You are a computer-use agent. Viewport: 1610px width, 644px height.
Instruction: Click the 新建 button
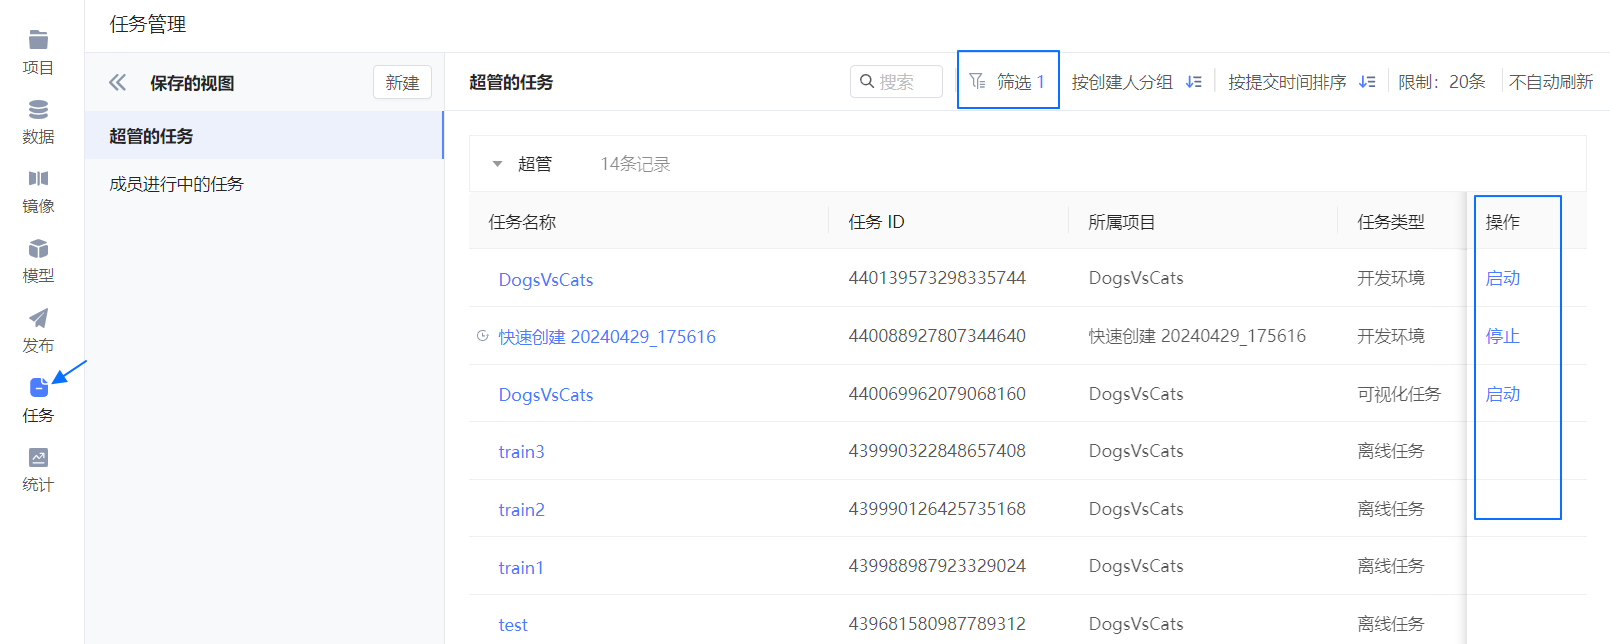tap(402, 83)
